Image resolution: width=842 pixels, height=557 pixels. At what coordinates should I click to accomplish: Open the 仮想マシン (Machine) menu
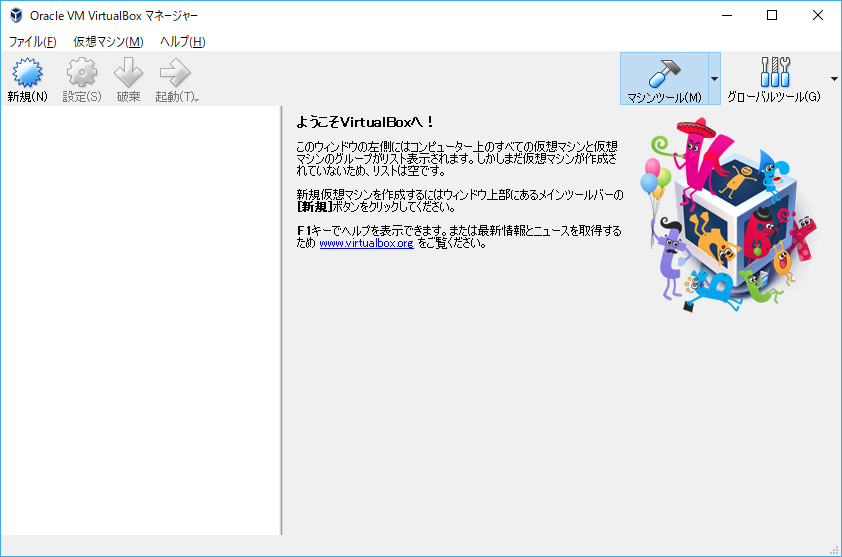point(108,41)
